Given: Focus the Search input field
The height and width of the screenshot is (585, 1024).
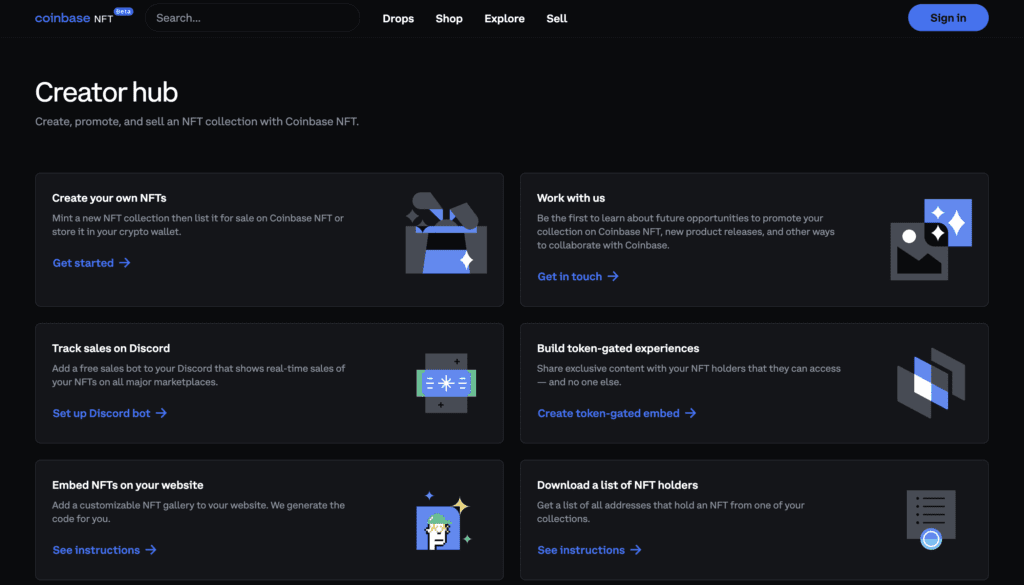Looking at the screenshot, I should coord(252,18).
